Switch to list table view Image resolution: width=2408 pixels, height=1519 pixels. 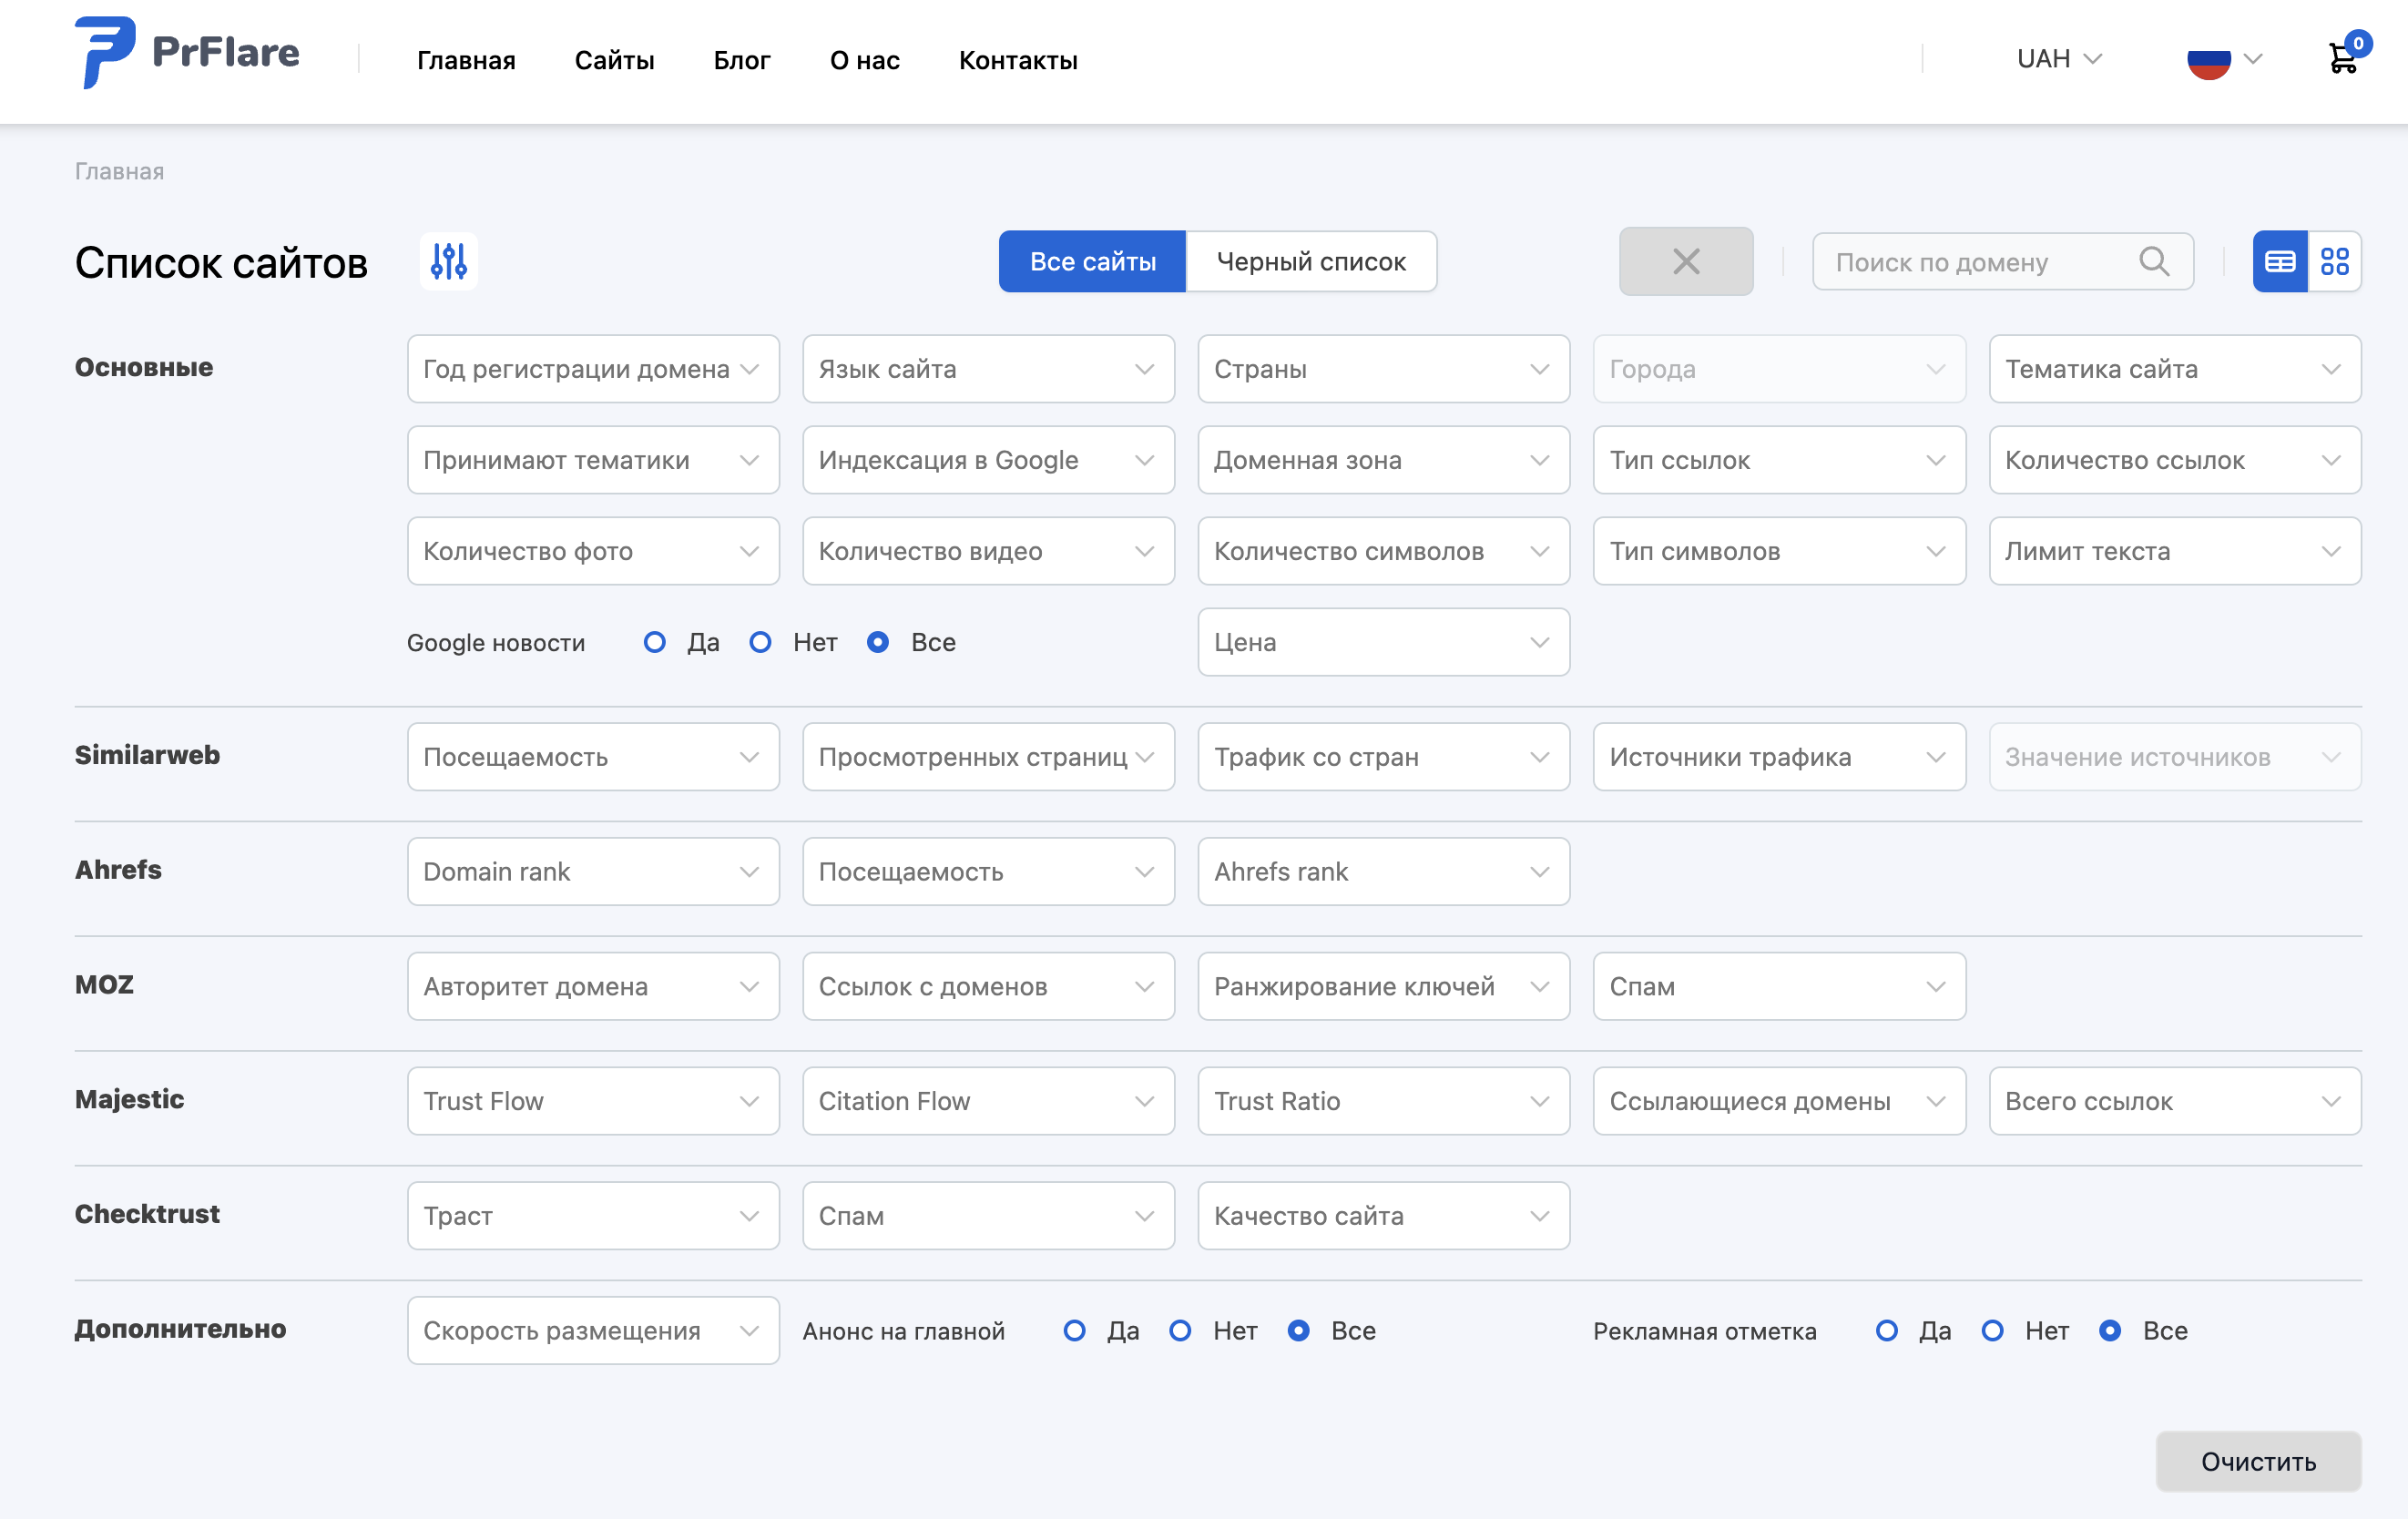click(2280, 262)
